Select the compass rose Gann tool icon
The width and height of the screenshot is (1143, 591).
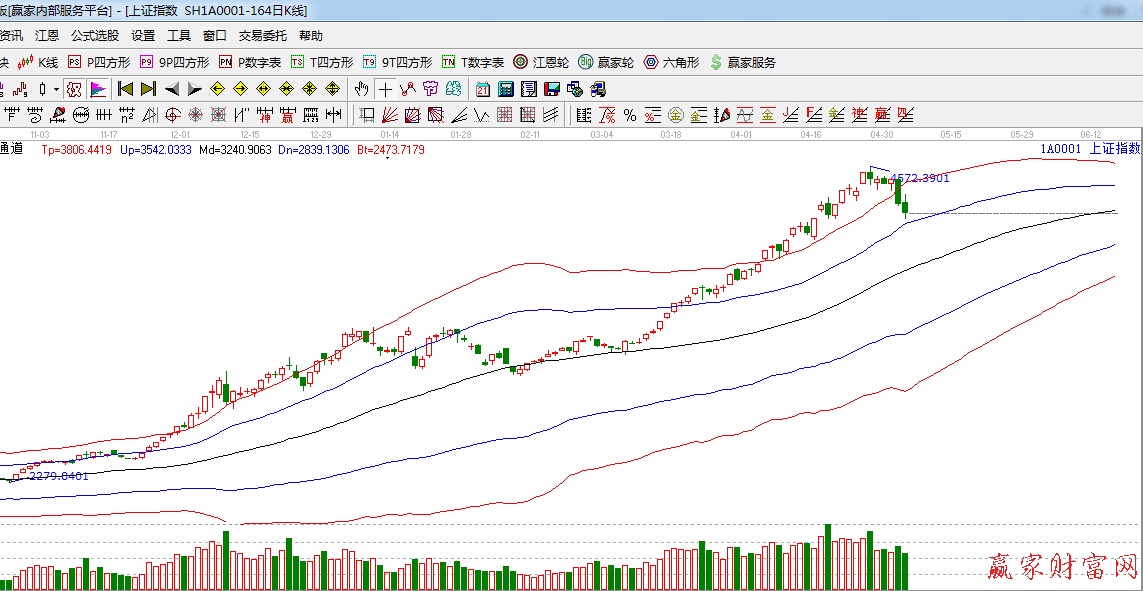(195, 114)
